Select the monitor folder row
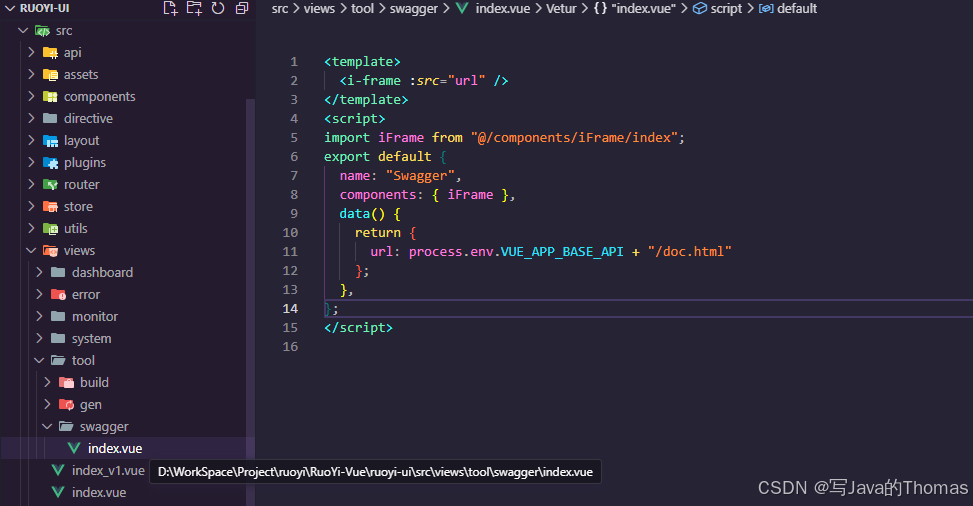The width and height of the screenshot is (973, 506). (x=127, y=317)
